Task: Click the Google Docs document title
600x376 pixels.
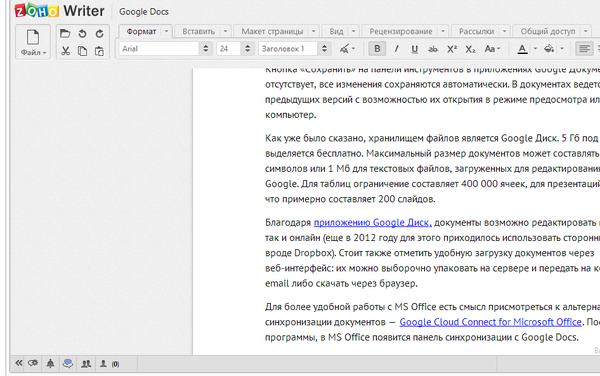Action: point(143,12)
